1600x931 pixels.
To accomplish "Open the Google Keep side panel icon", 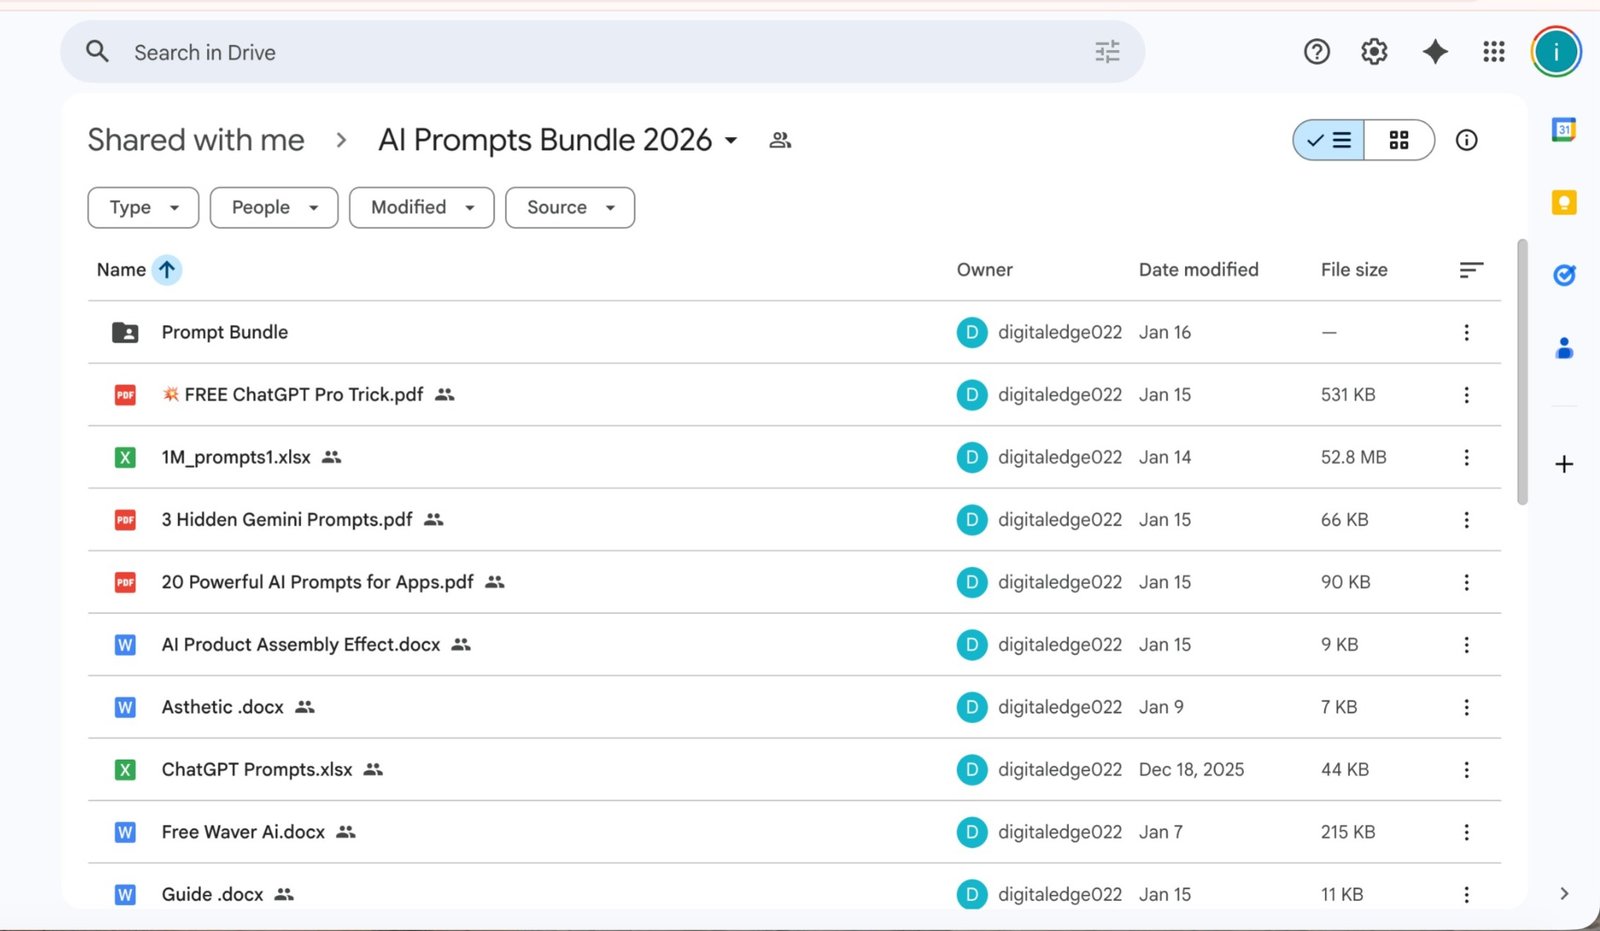I will [x=1564, y=203].
